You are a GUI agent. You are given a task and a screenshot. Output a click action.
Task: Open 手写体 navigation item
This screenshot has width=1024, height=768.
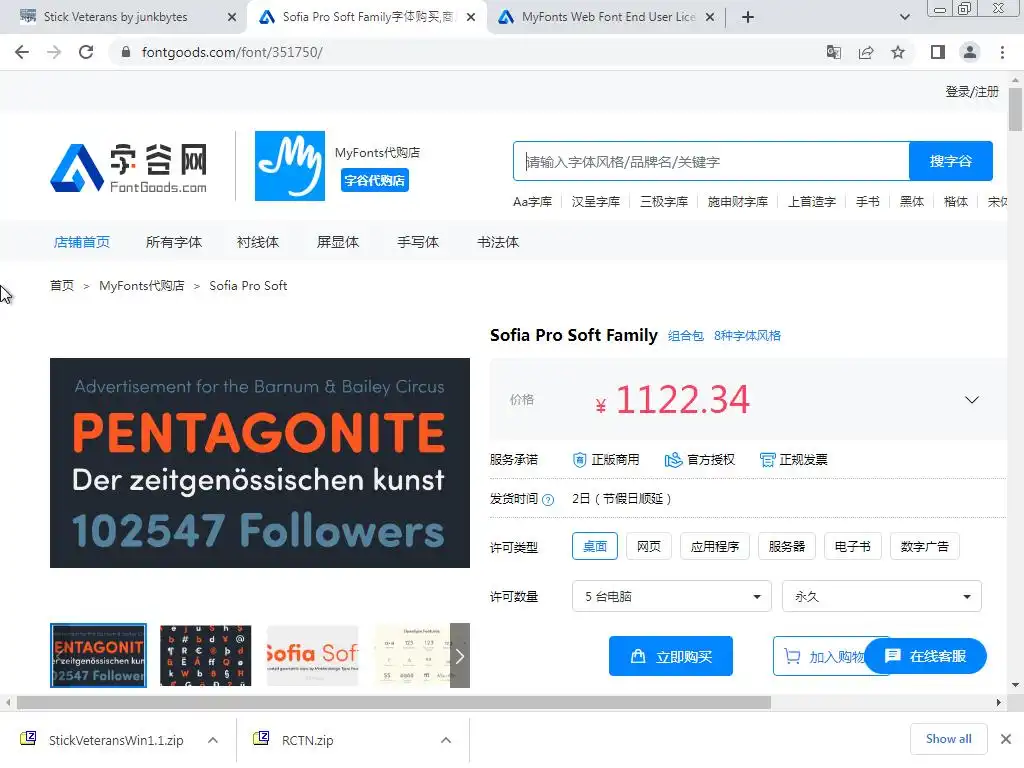[418, 242]
